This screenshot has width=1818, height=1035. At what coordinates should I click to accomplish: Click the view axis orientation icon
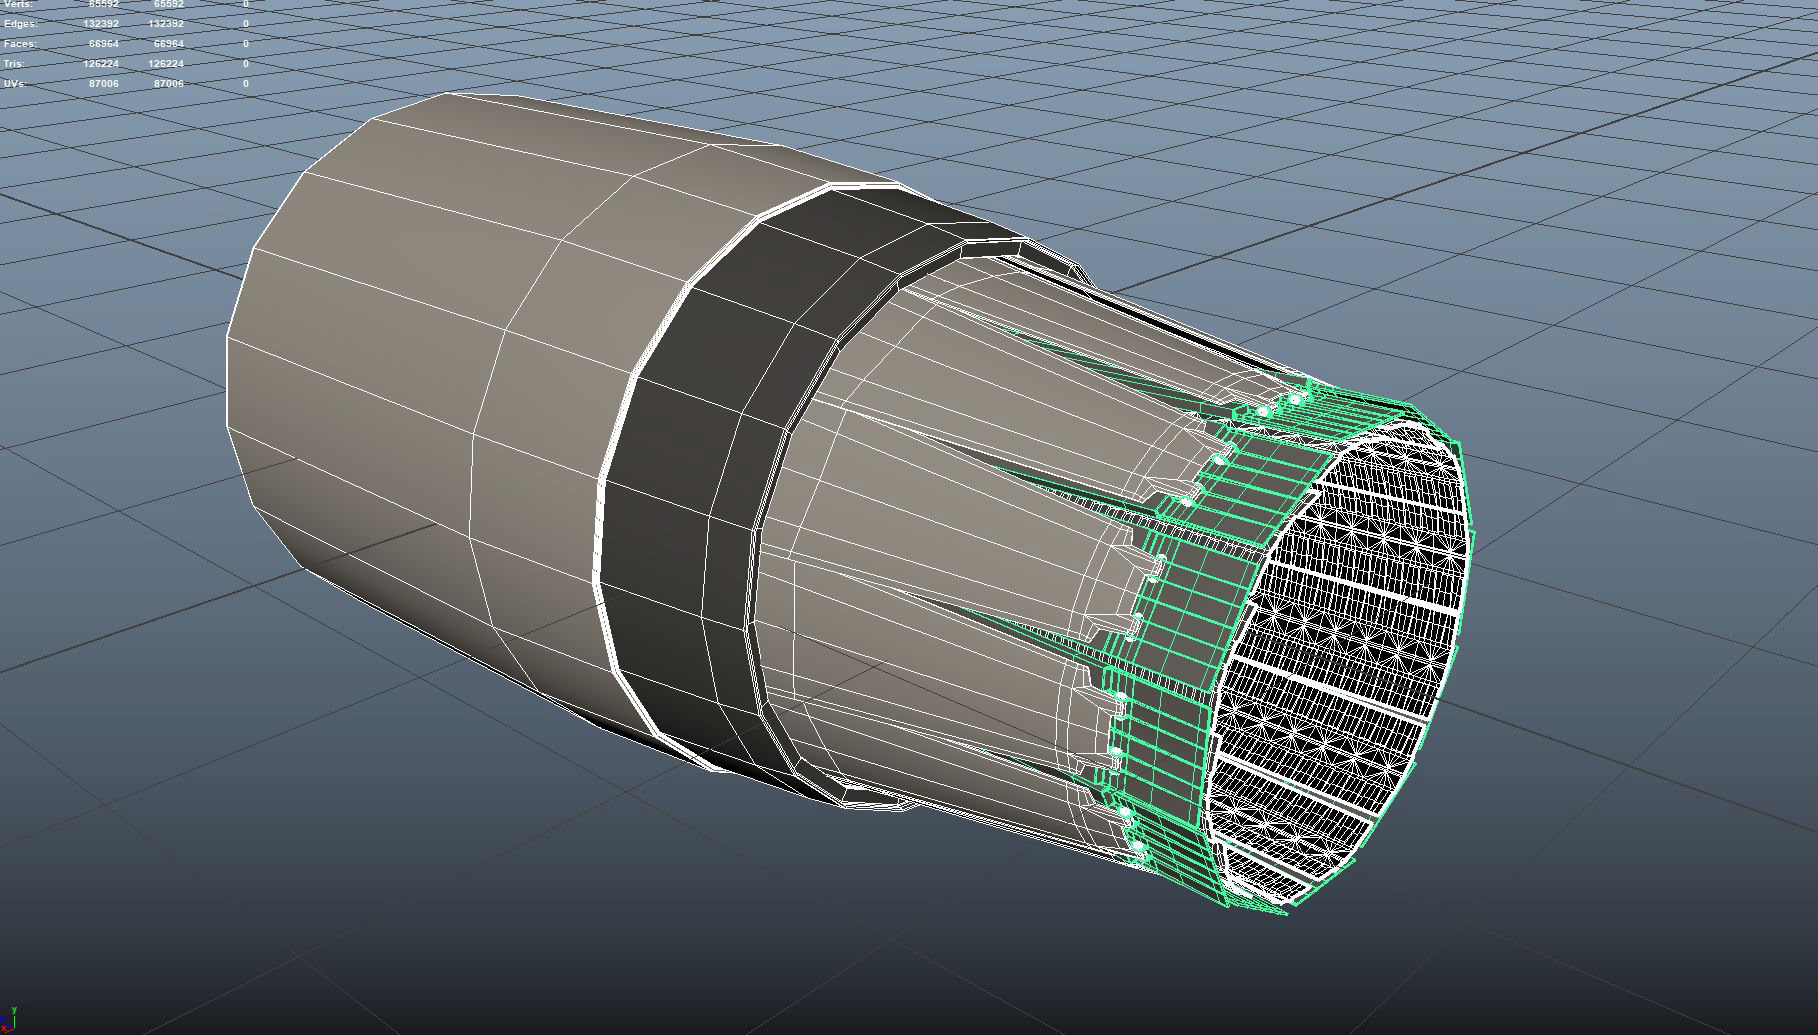coord(9,1022)
